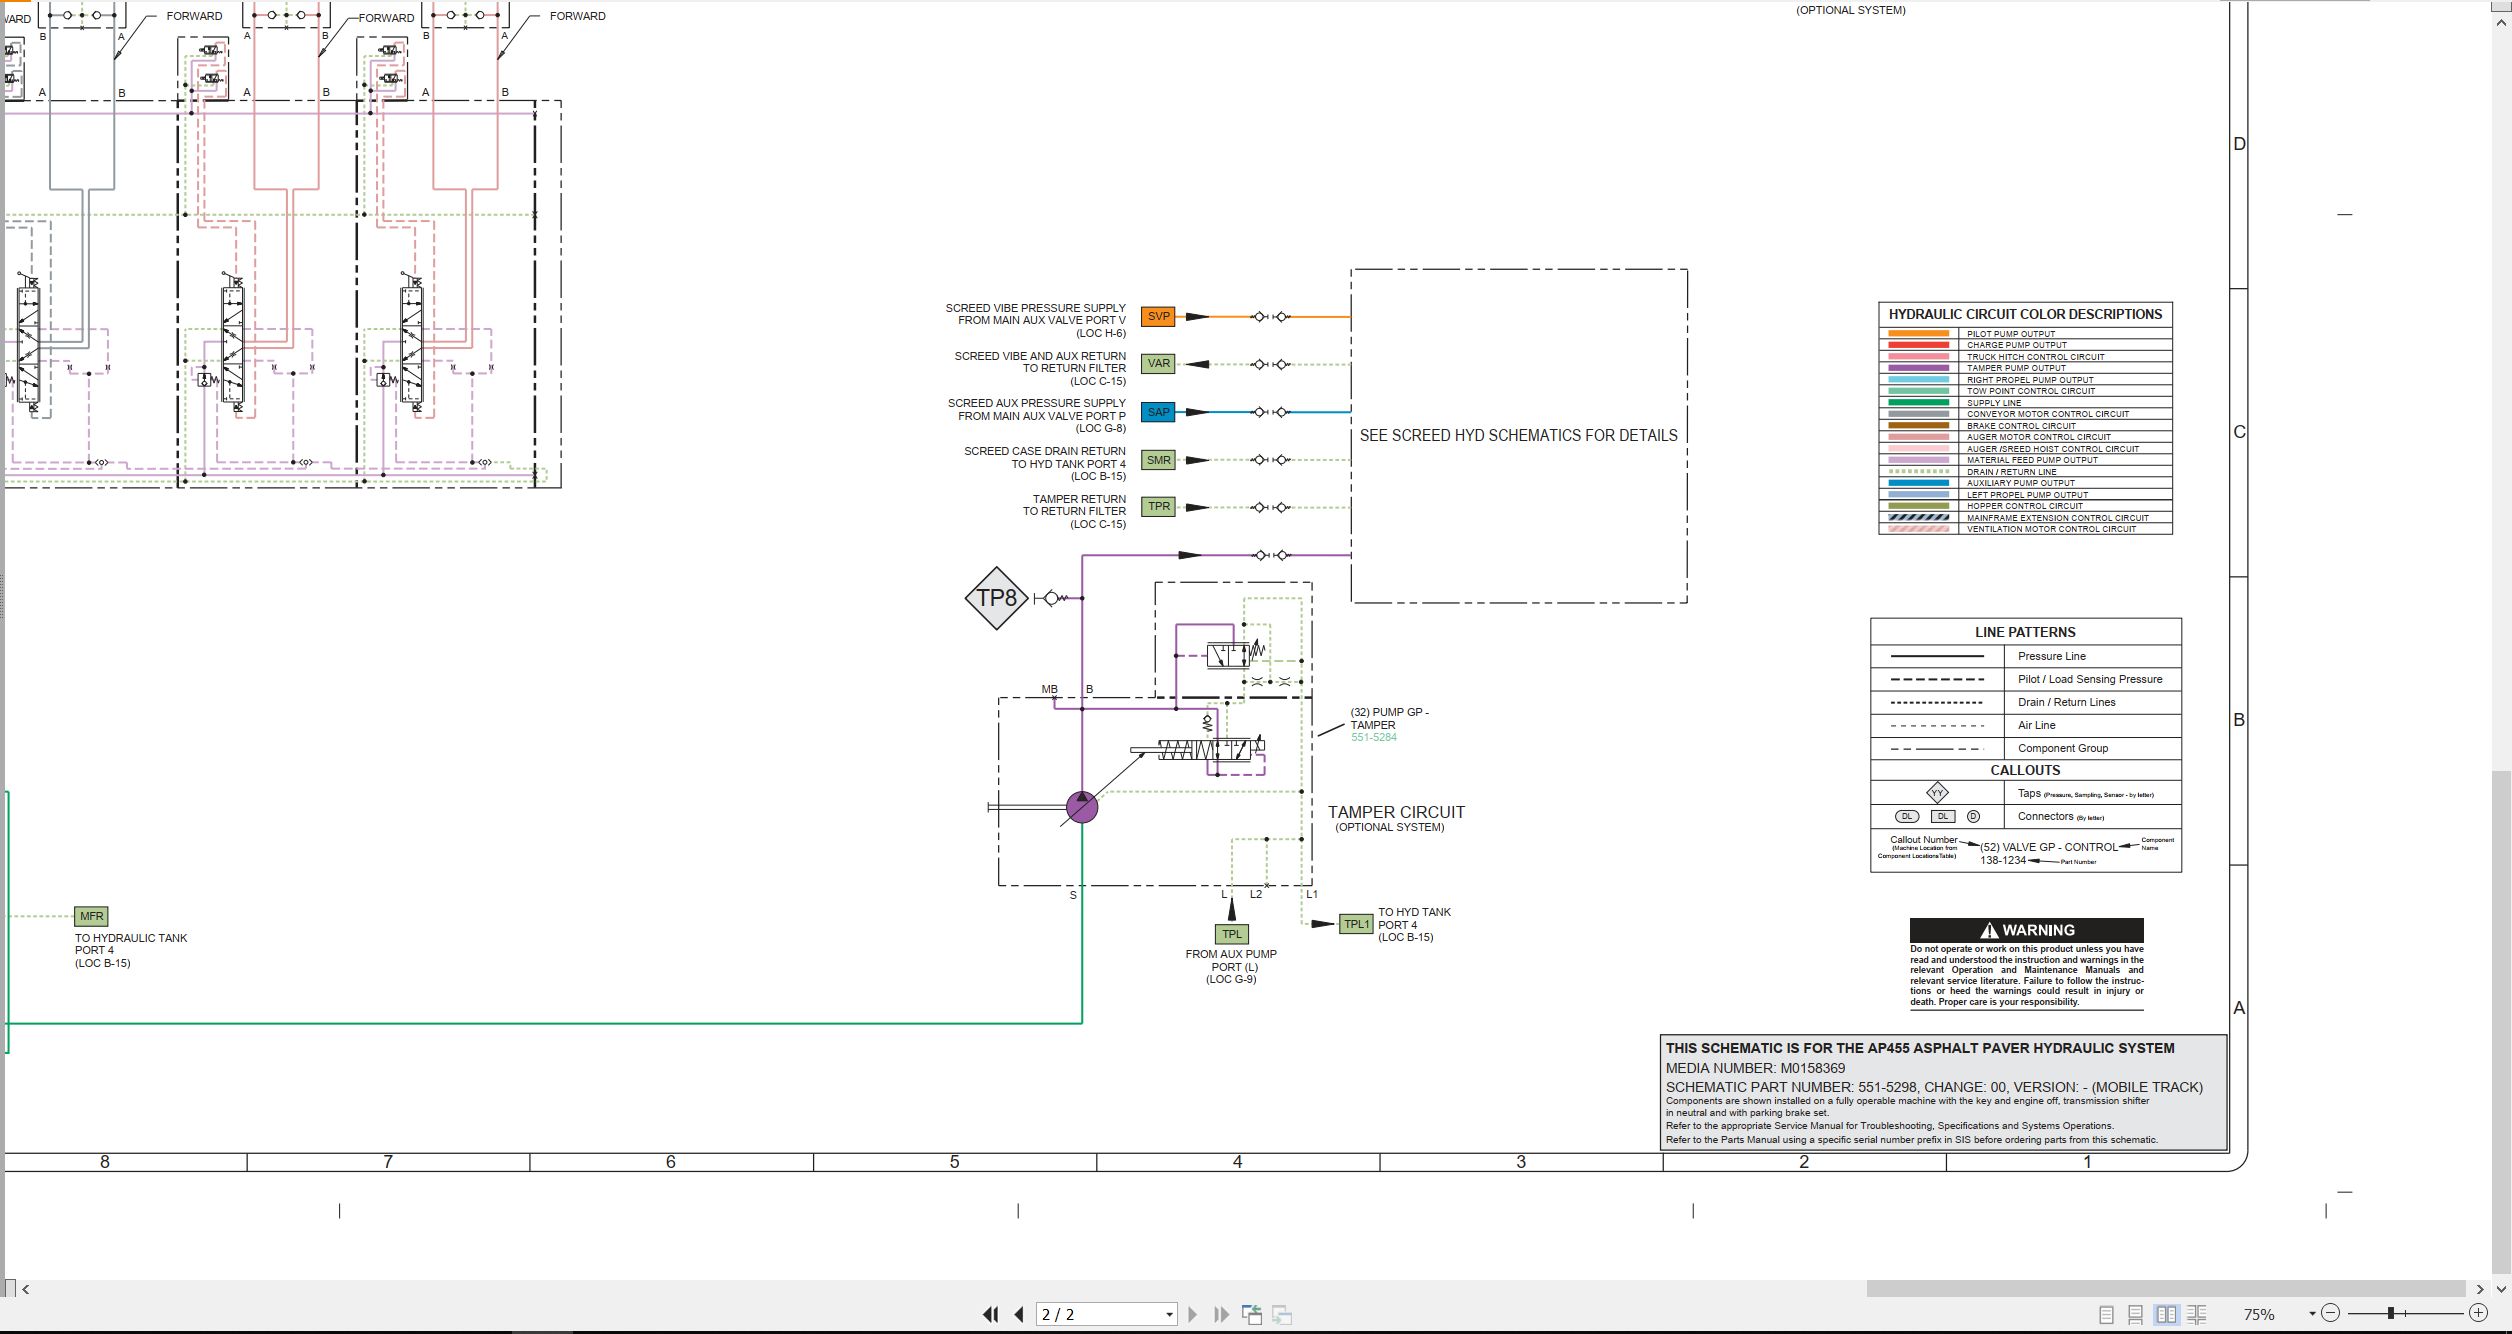Click the zoom slider handle

click(x=2390, y=1313)
